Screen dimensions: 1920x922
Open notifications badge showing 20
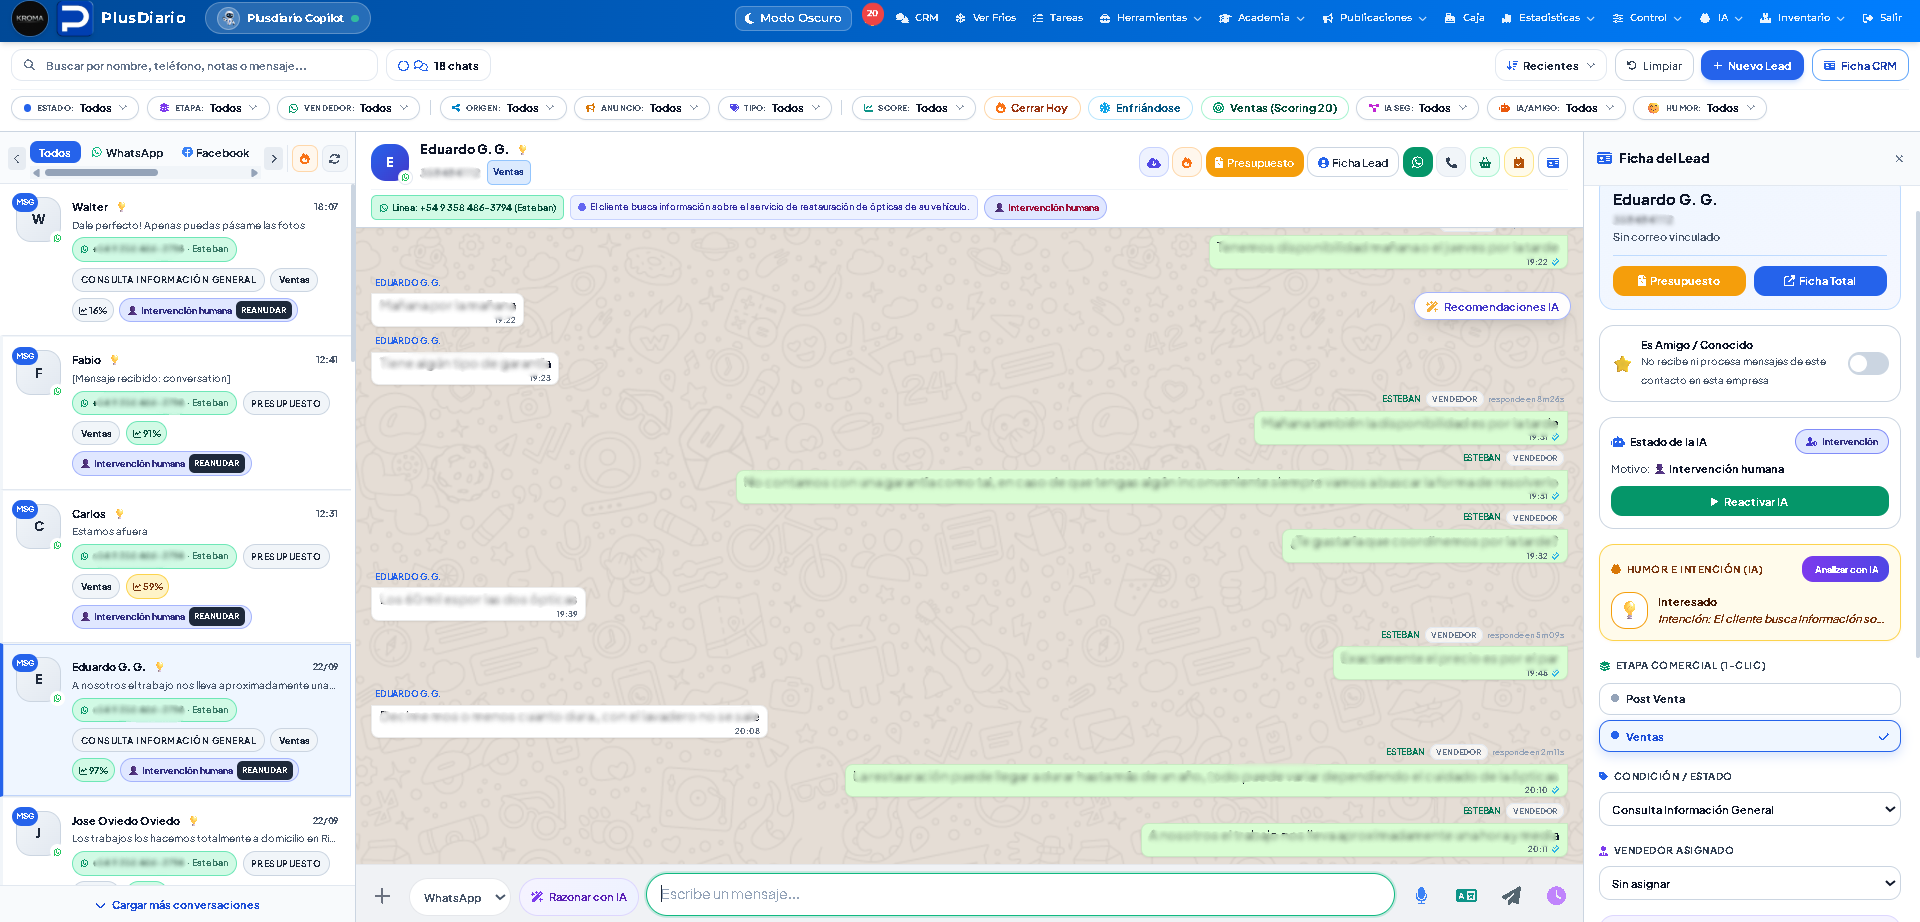click(872, 14)
